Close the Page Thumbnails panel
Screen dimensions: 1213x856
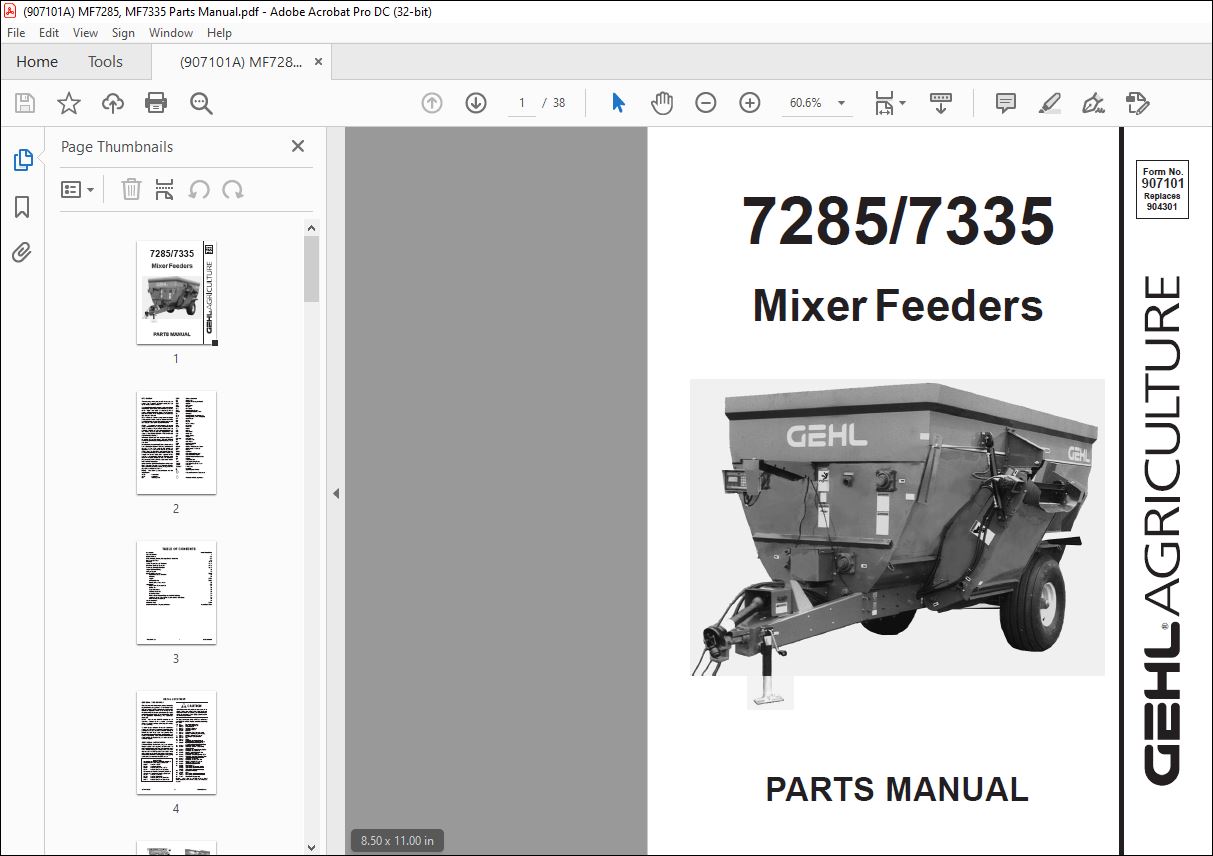click(x=297, y=146)
